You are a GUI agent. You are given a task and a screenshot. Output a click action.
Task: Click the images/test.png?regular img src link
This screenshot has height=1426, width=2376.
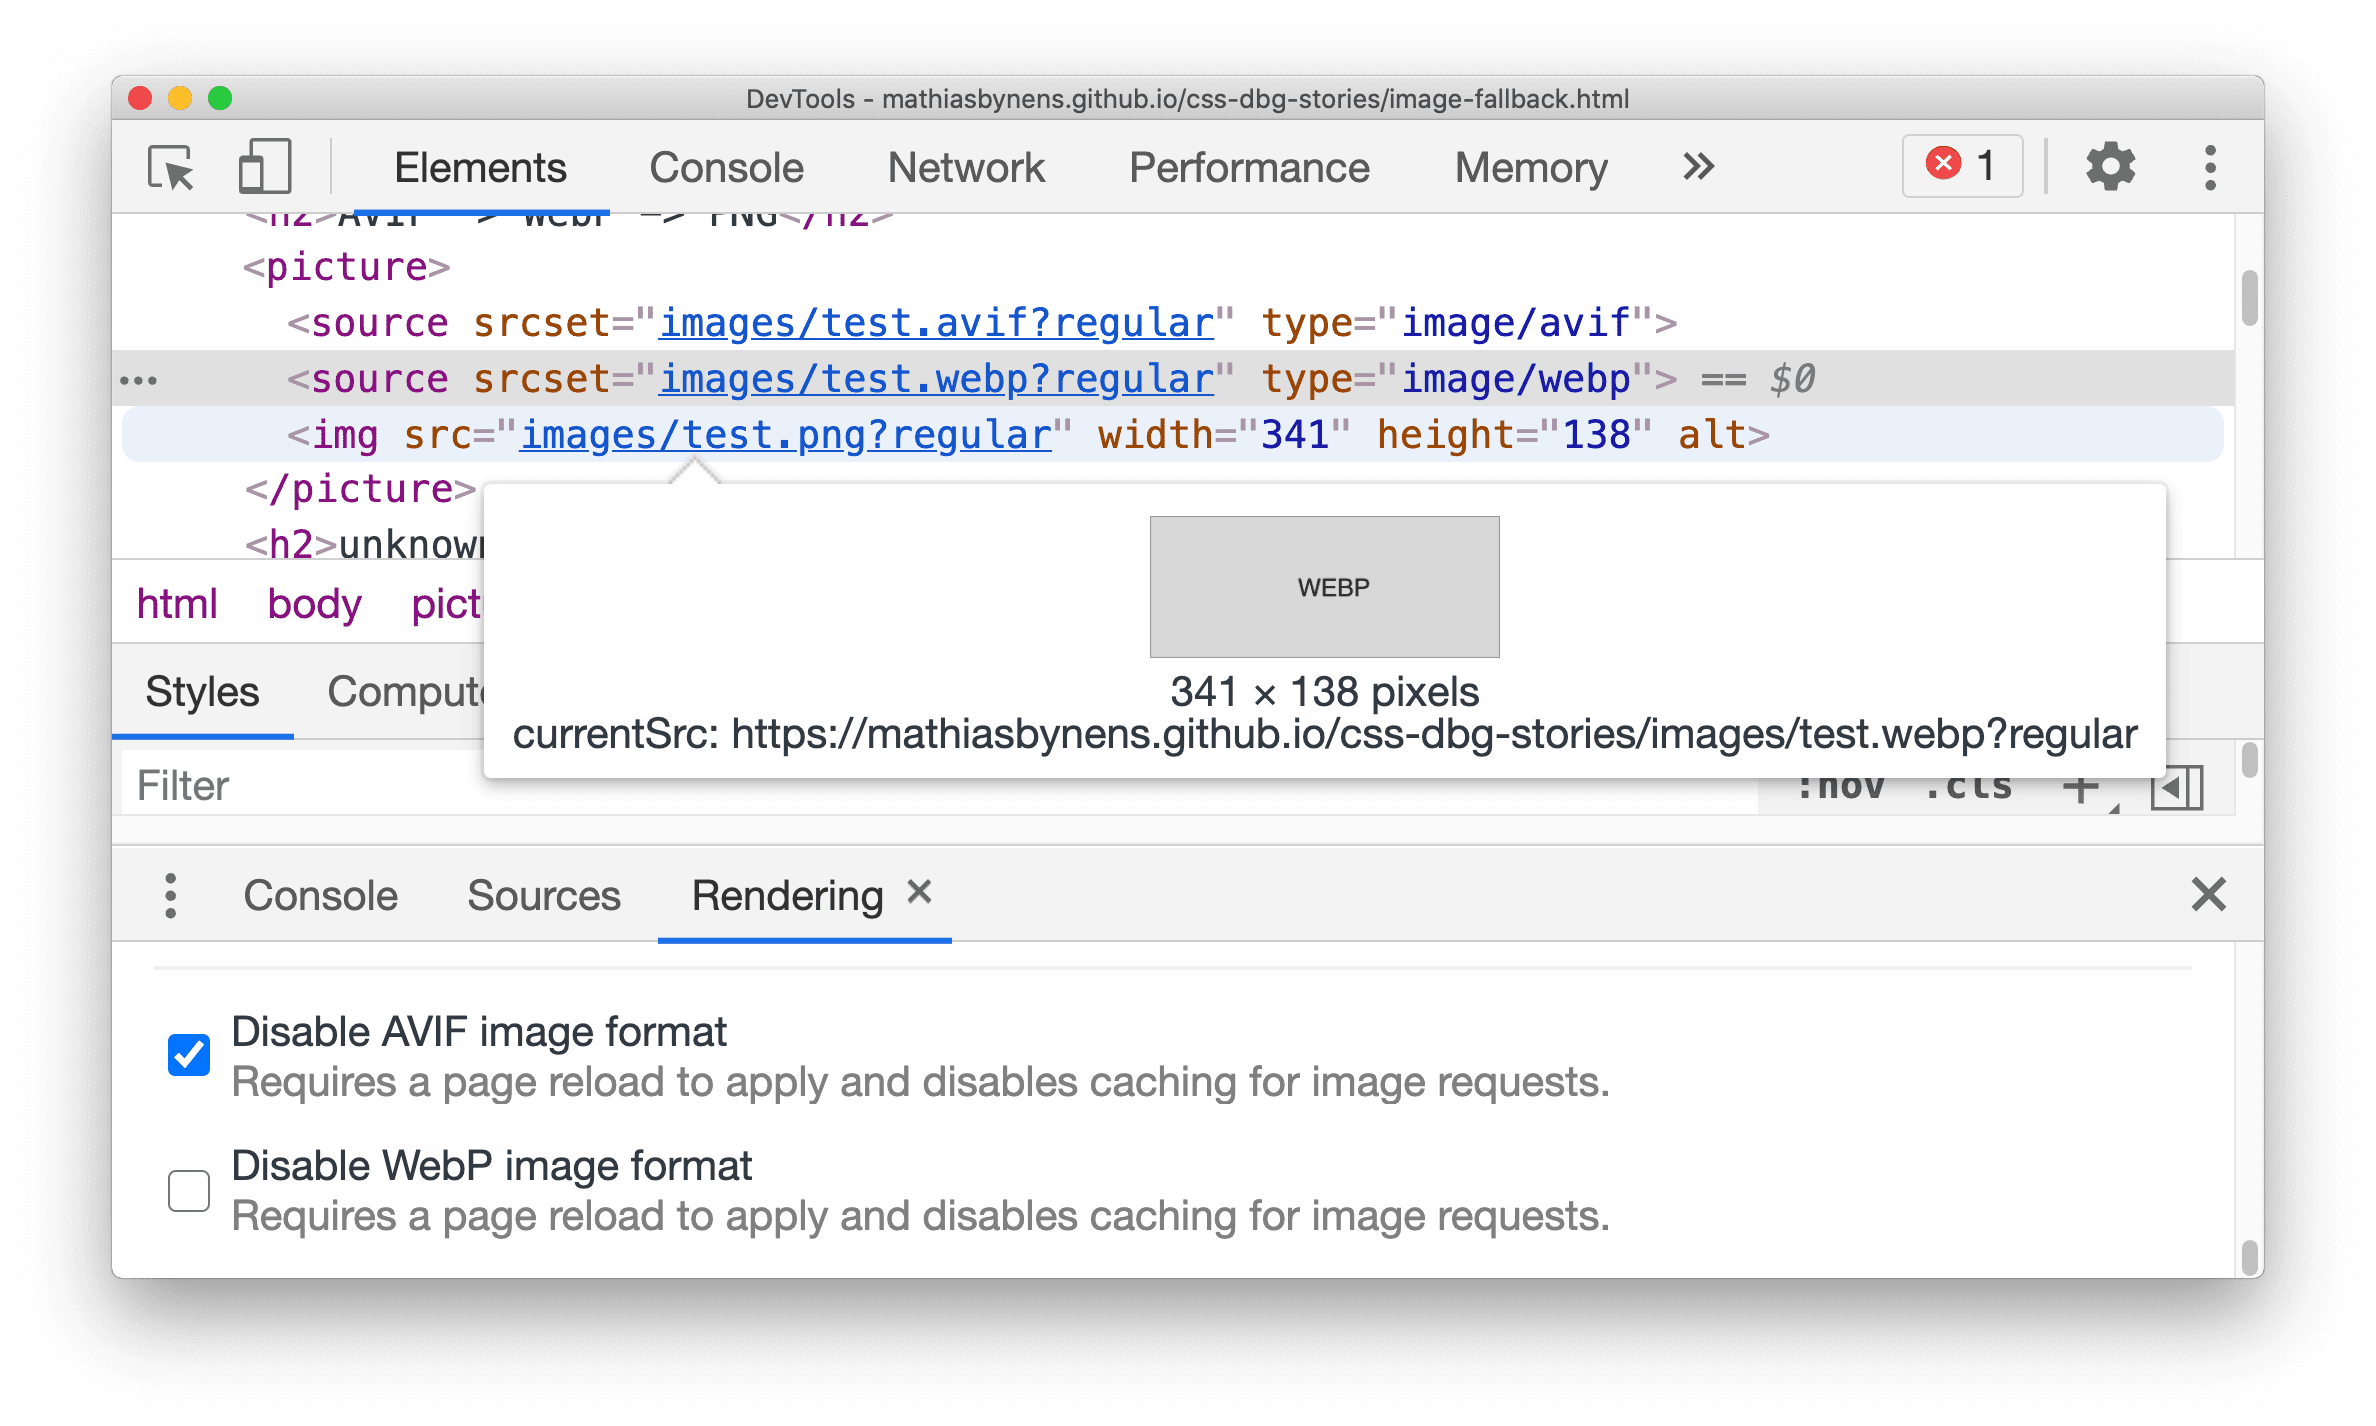(784, 438)
